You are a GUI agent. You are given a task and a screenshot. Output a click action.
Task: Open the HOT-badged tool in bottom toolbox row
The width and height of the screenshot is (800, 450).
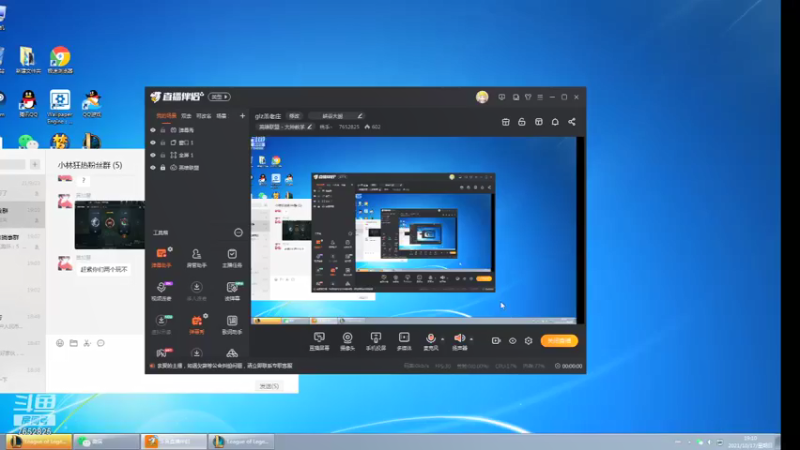pos(163,353)
